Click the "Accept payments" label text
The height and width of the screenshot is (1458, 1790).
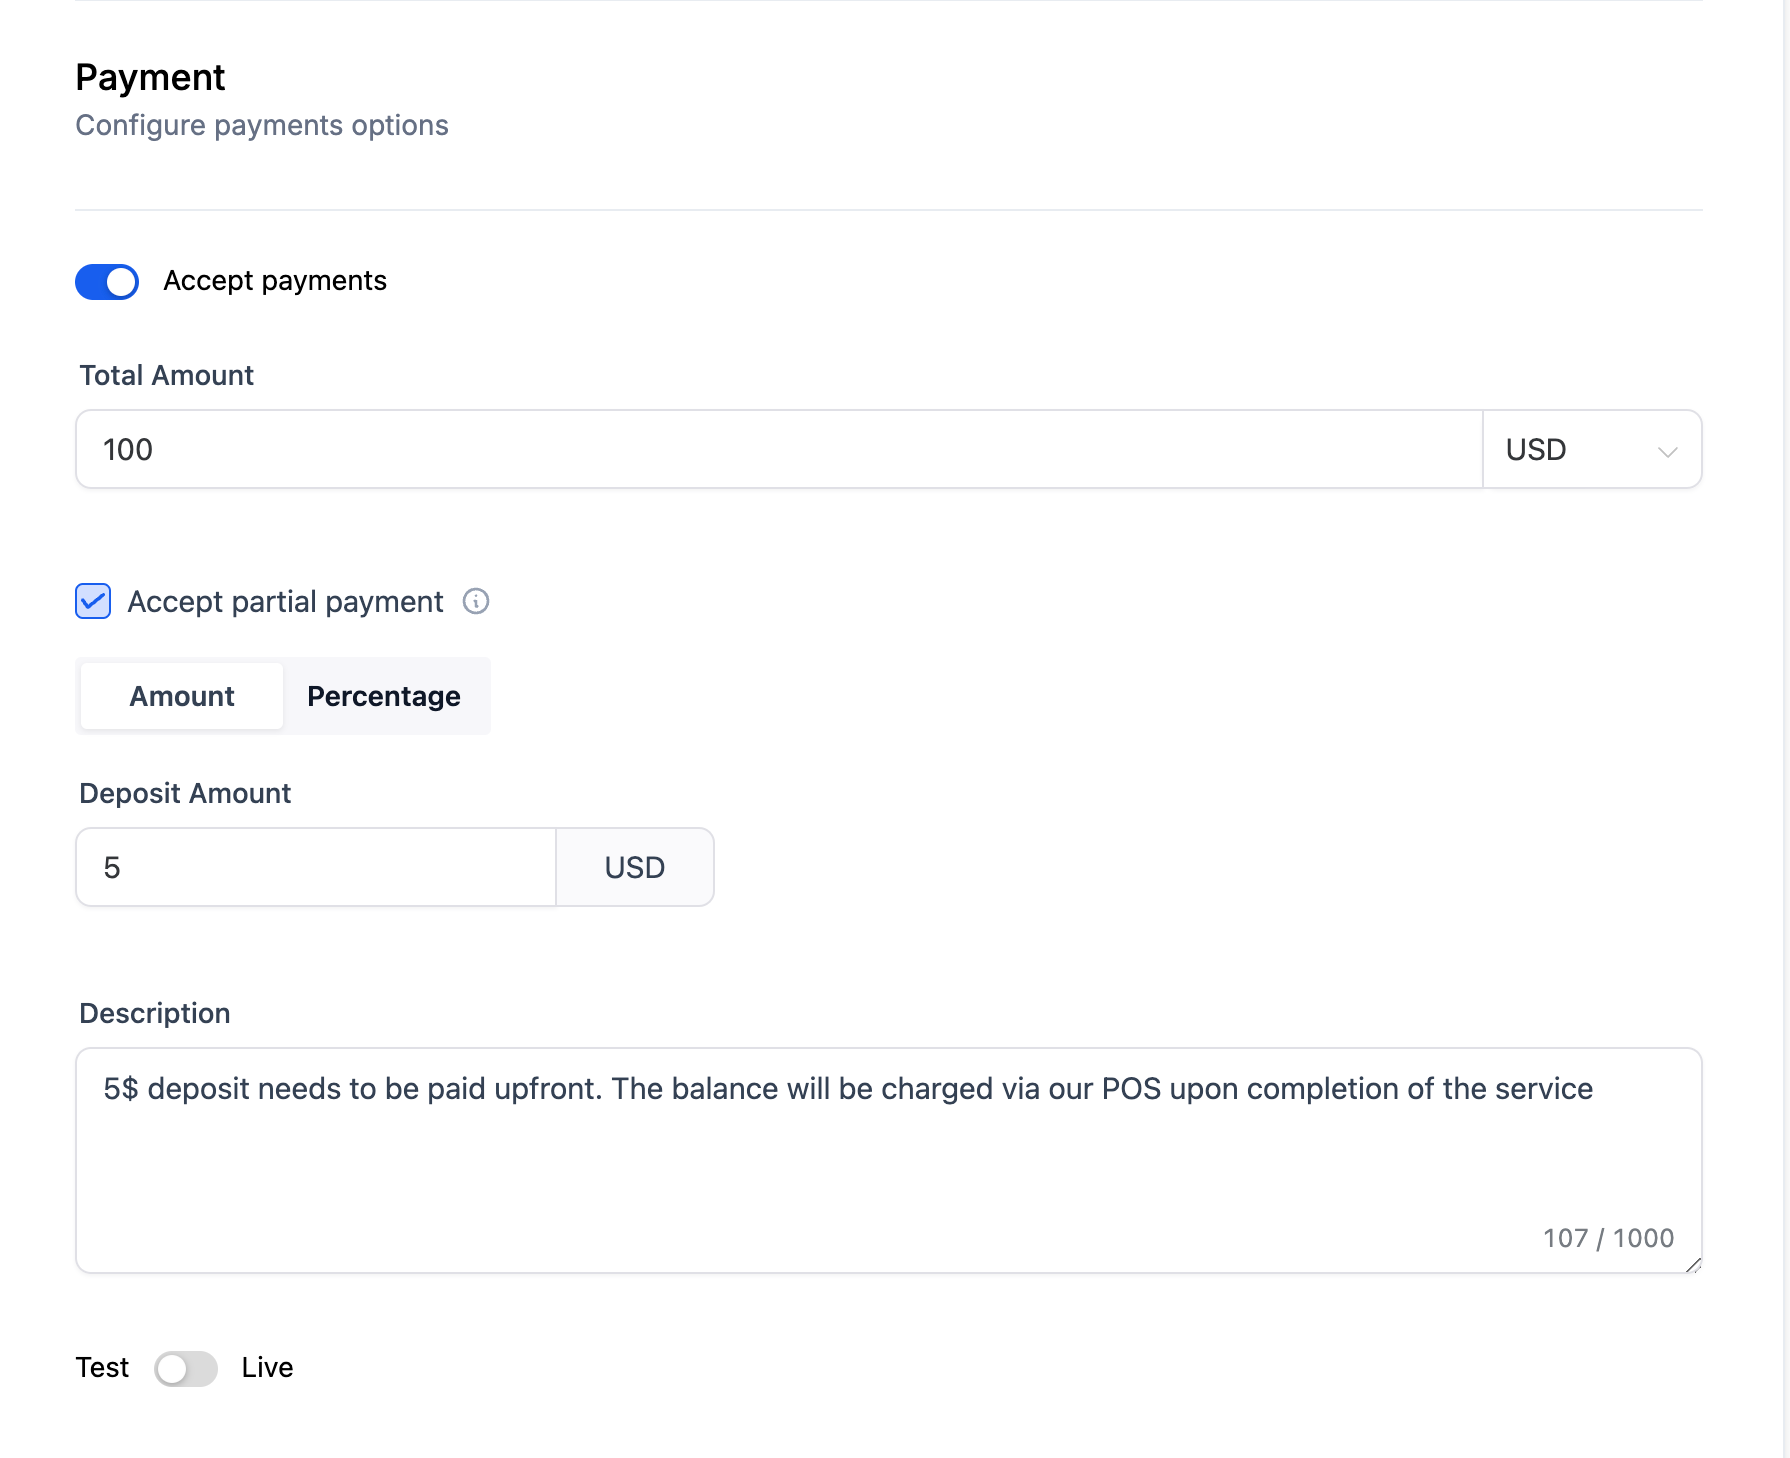tap(275, 281)
